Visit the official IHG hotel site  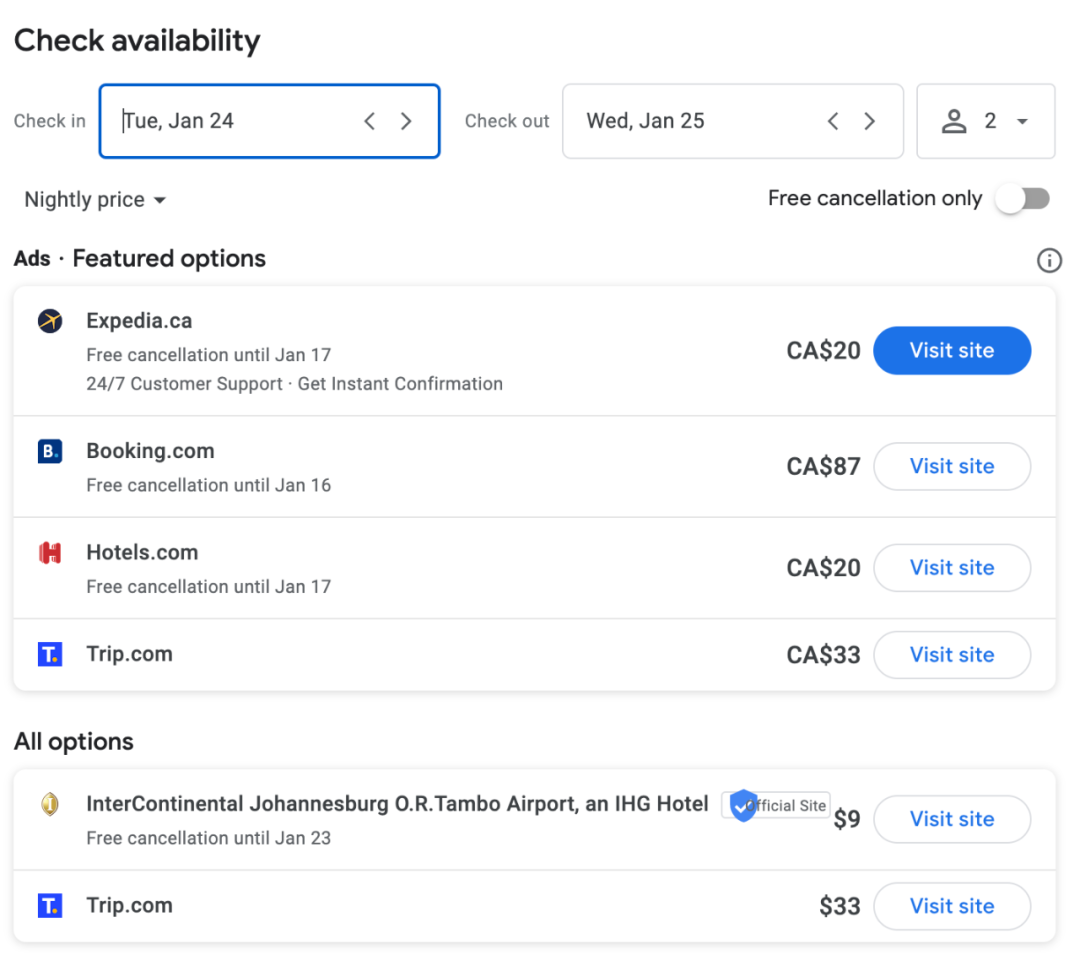(x=951, y=819)
